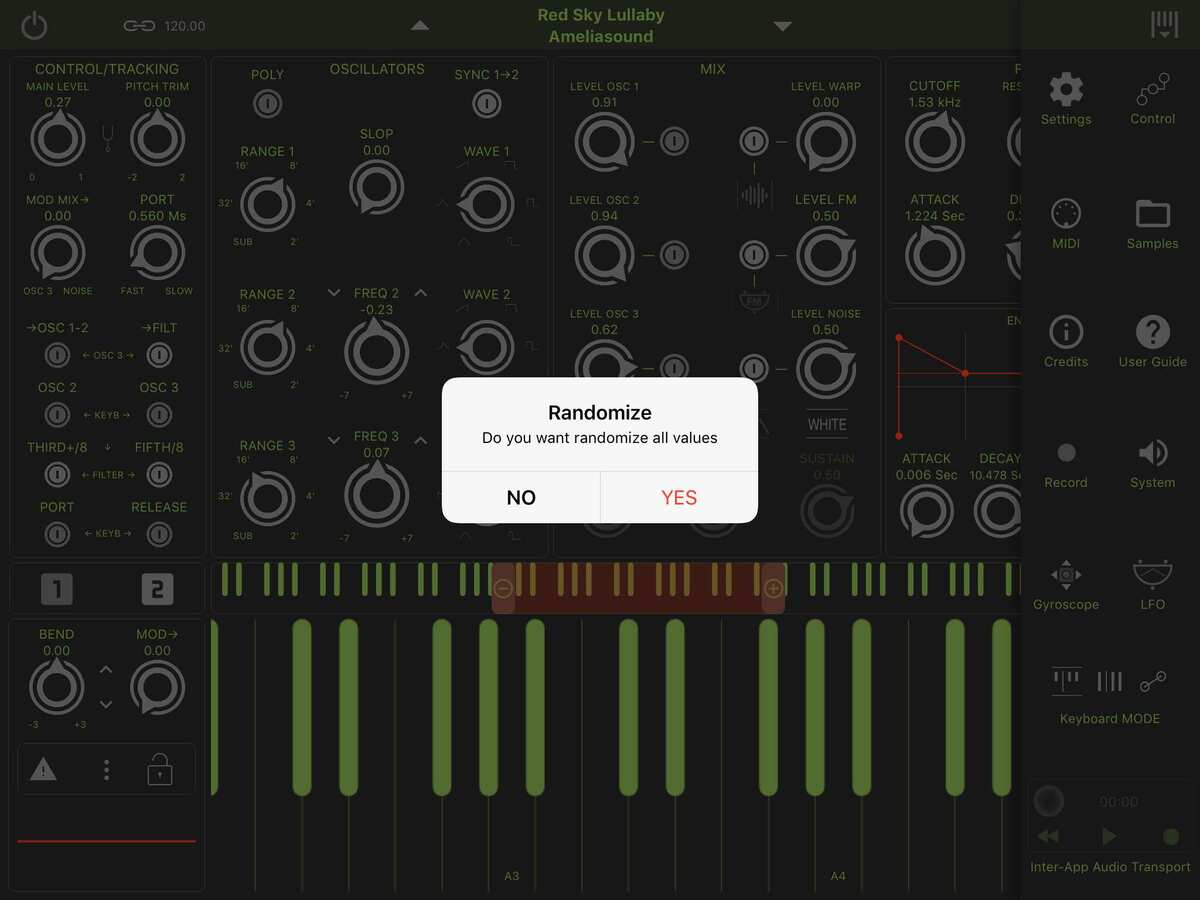
Task: Open Gyroscope settings icon
Action: click(x=1066, y=575)
